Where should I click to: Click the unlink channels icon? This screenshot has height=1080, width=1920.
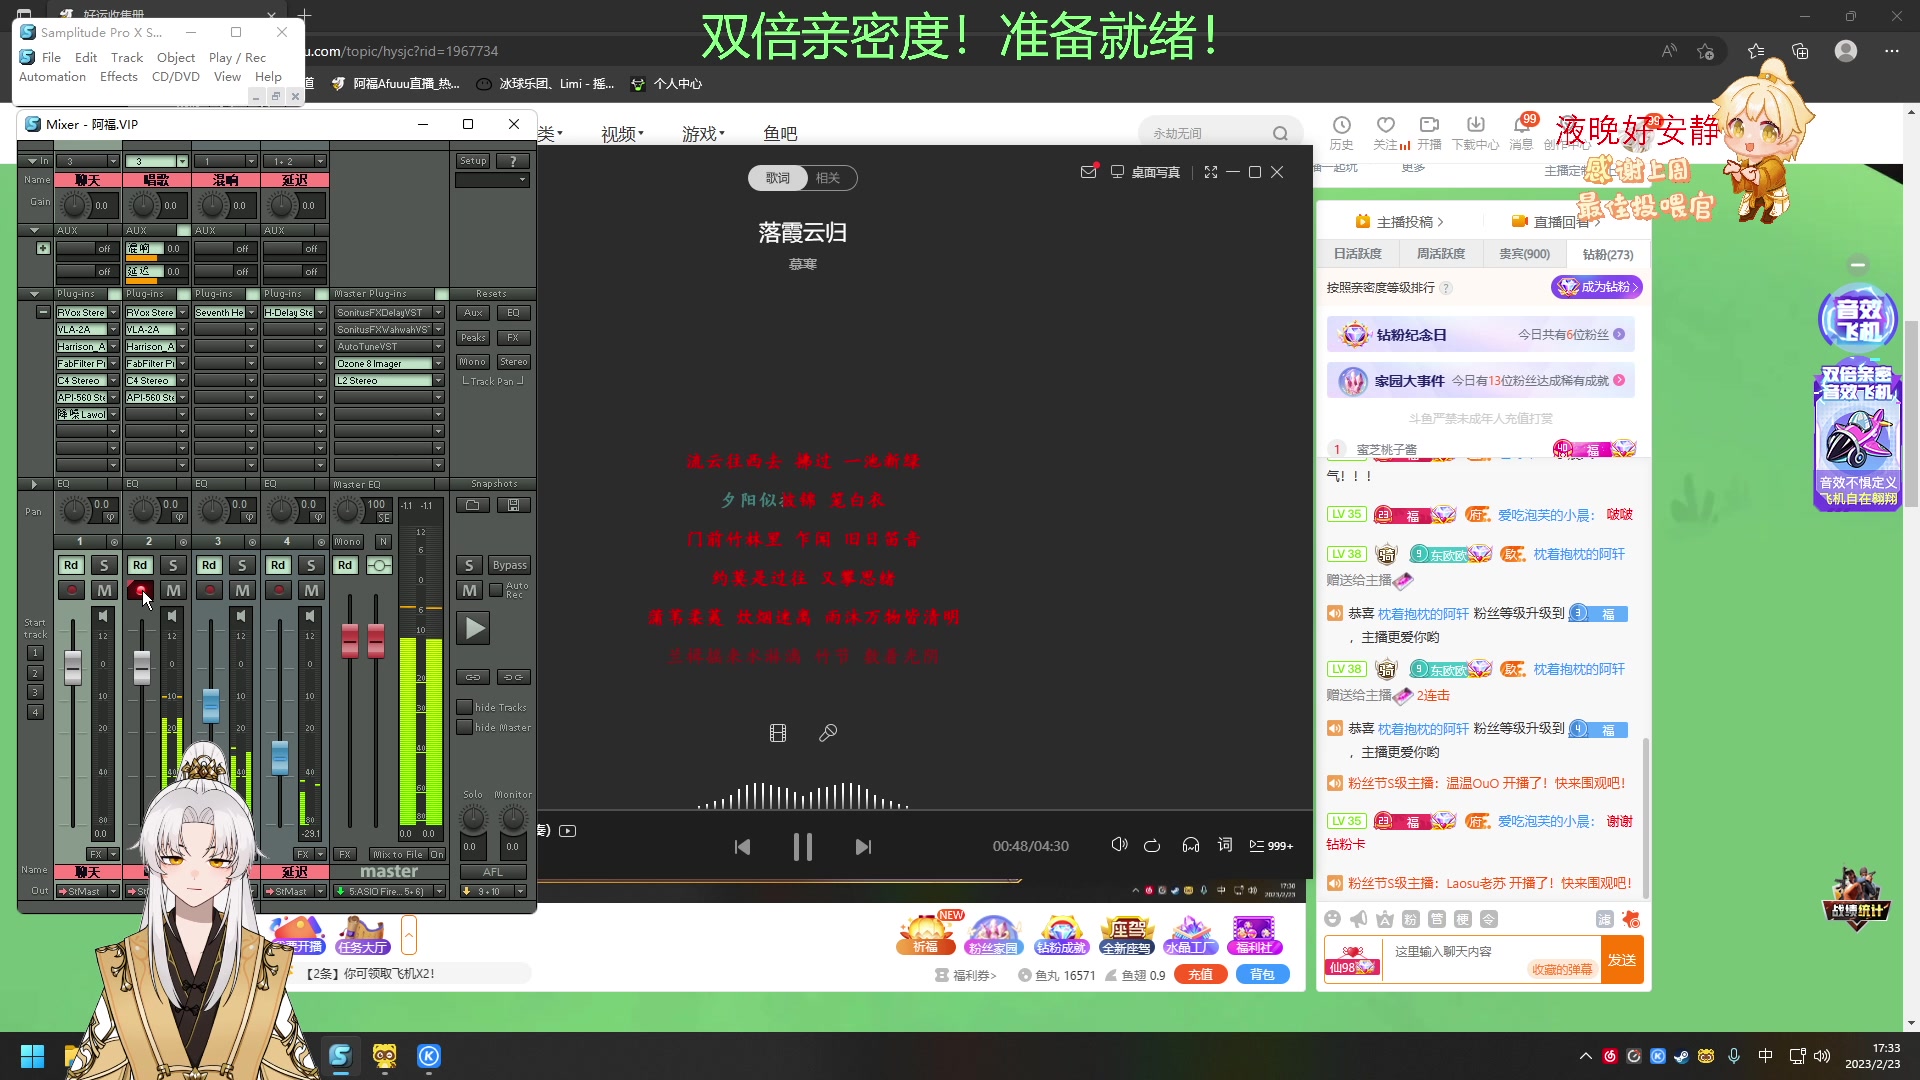[513, 677]
